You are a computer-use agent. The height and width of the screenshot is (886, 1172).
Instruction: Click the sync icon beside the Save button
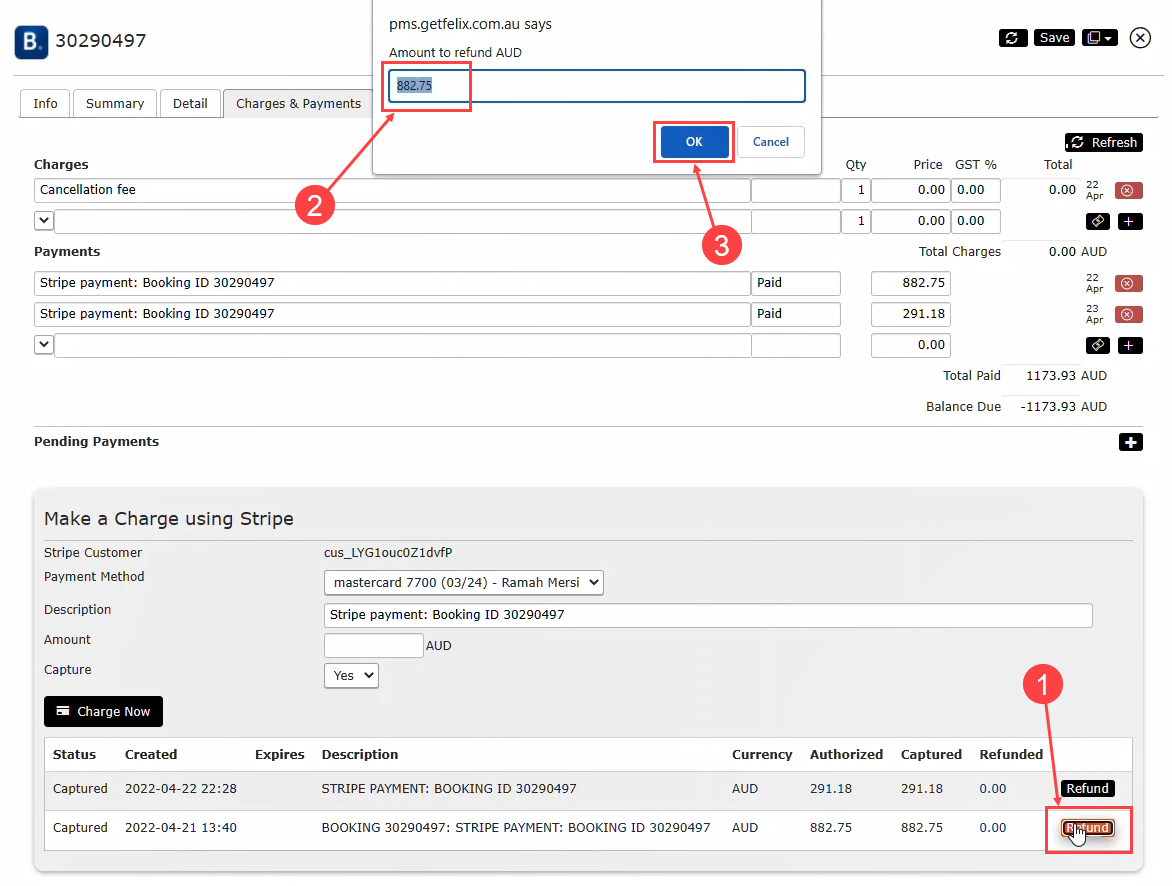[x=1012, y=38]
